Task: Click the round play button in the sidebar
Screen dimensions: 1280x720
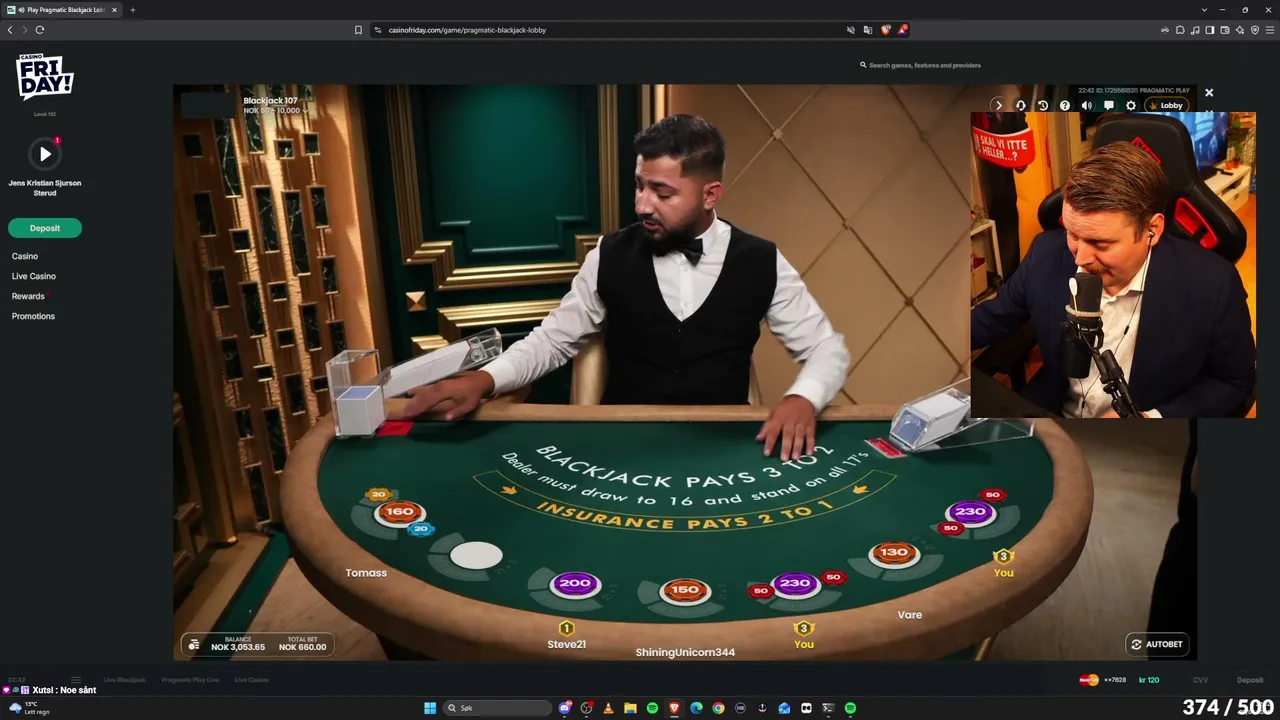Action: coord(45,154)
